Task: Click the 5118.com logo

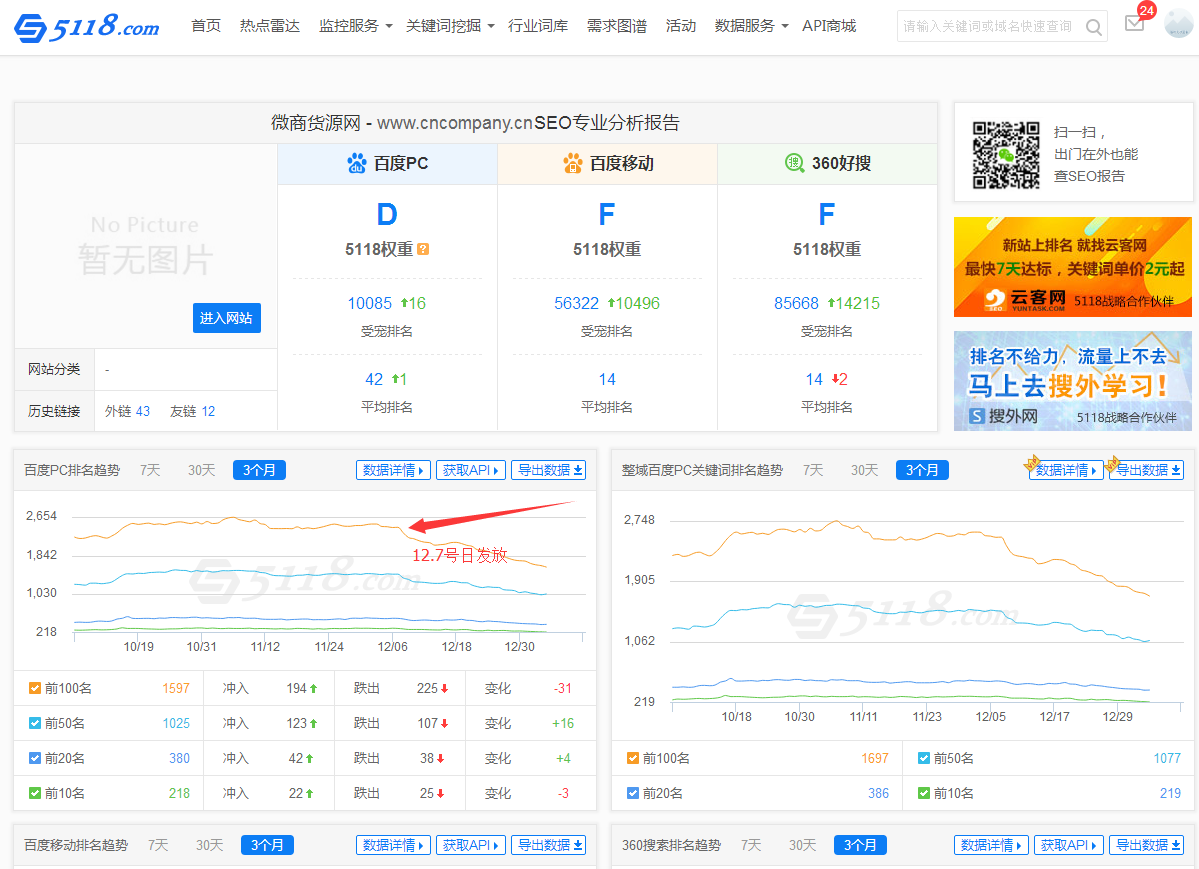Action: point(86,28)
